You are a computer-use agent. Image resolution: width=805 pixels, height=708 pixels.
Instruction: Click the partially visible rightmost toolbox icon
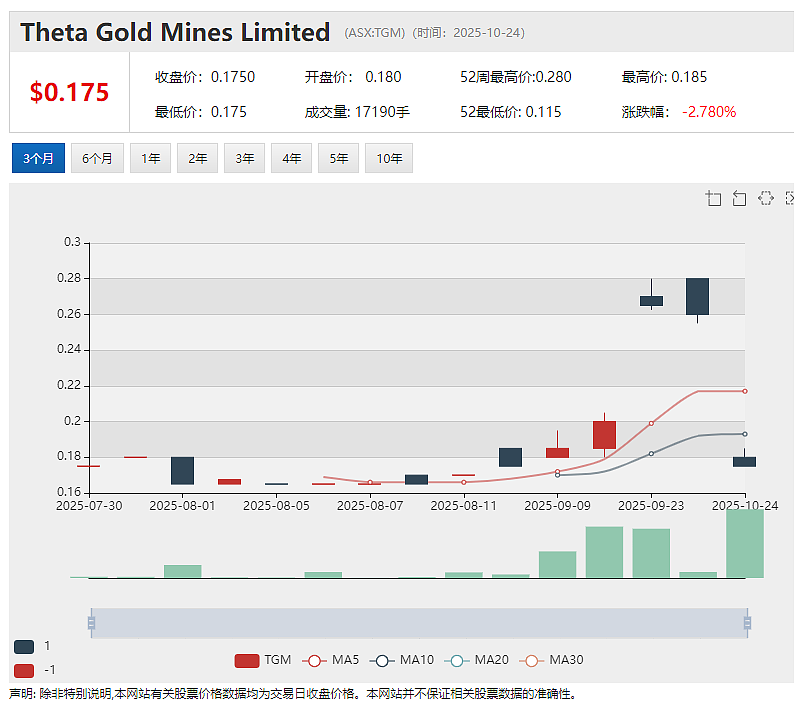(790, 198)
